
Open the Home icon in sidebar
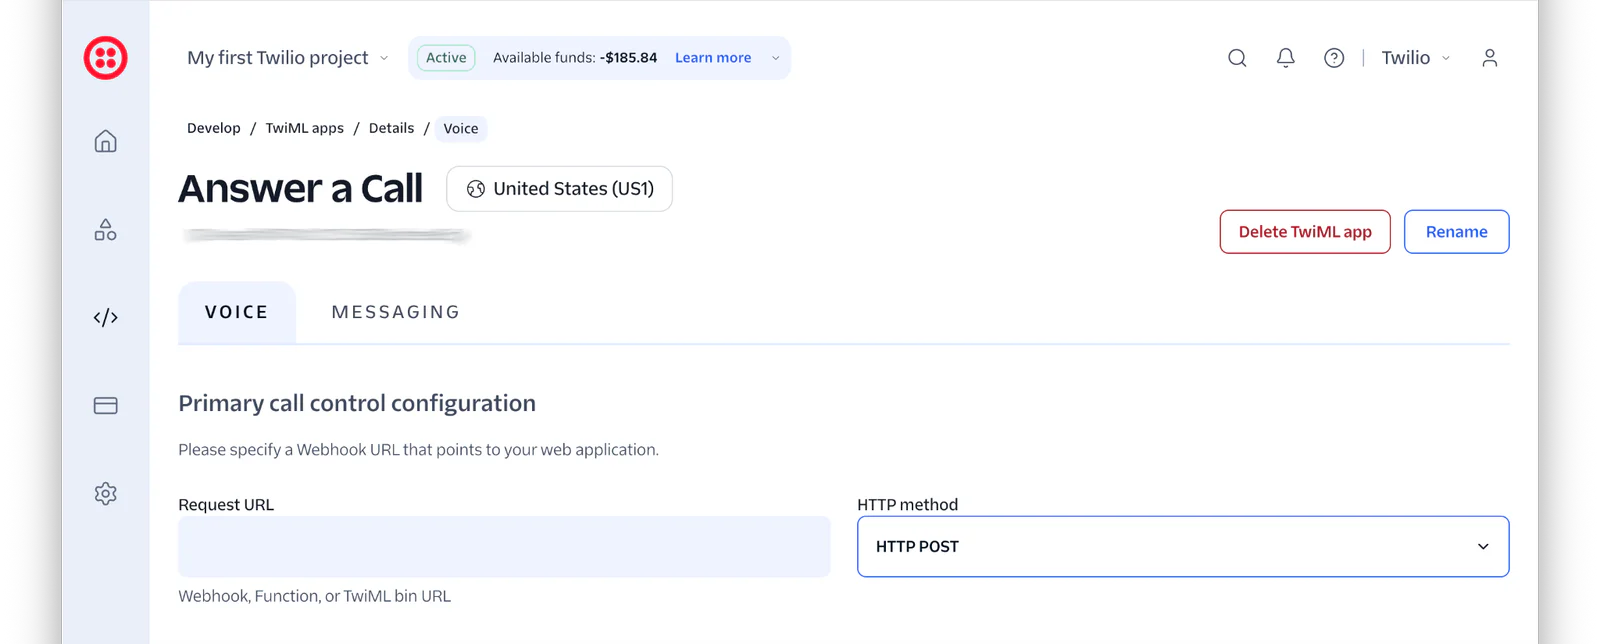click(x=105, y=141)
